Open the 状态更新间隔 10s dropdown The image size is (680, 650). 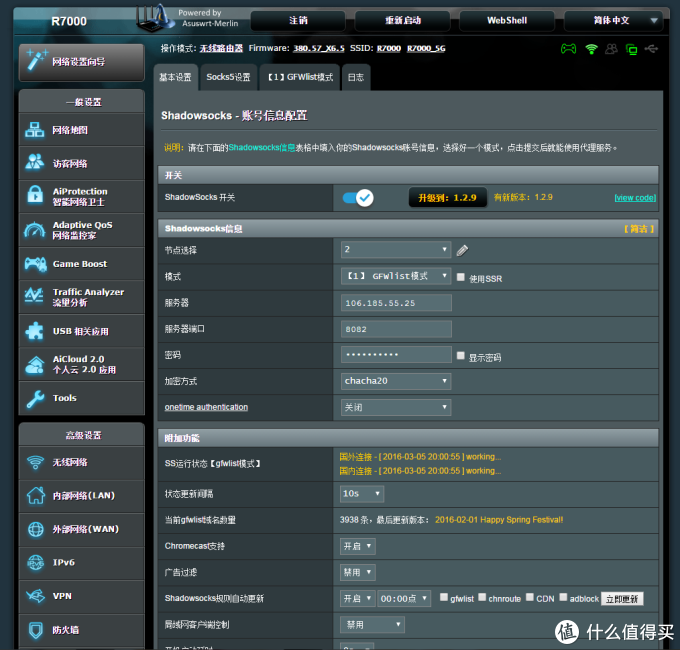pos(362,494)
